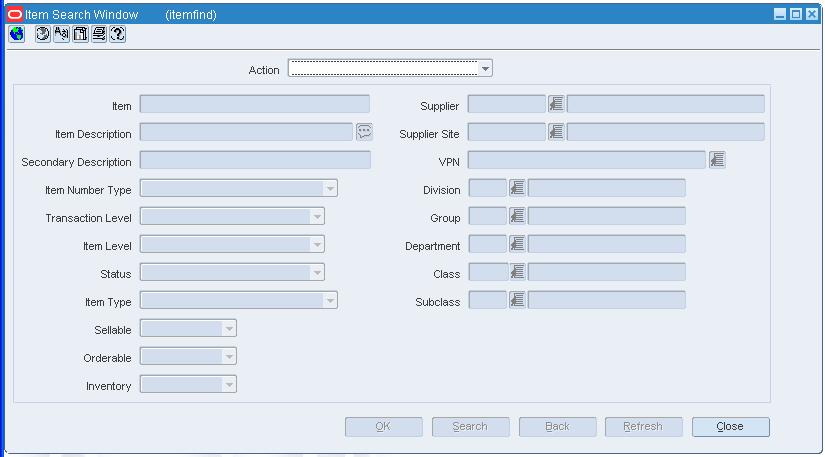This screenshot has height=457, width=825.
Task: Click the help question mark toolbar icon
Action: (118, 34)
